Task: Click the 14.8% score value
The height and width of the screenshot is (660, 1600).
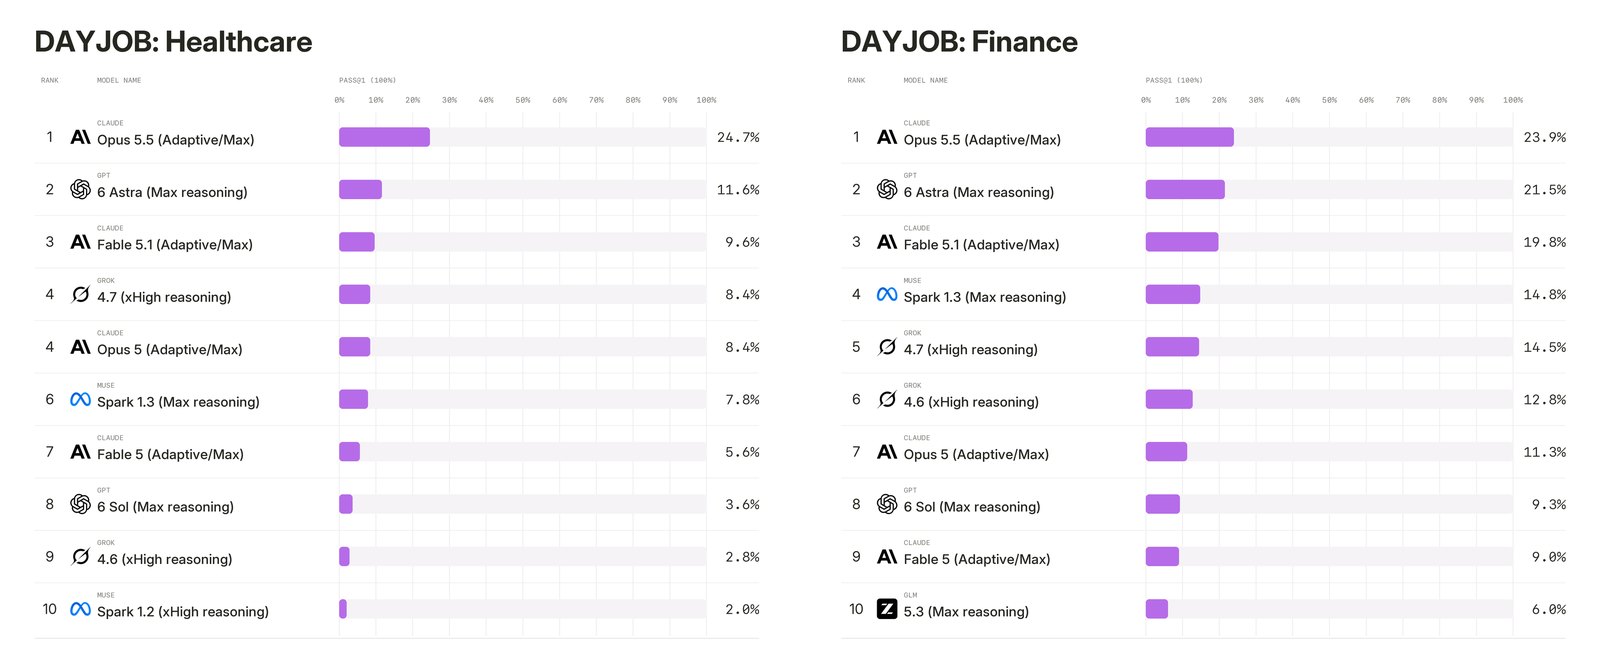Action: 1545,294
